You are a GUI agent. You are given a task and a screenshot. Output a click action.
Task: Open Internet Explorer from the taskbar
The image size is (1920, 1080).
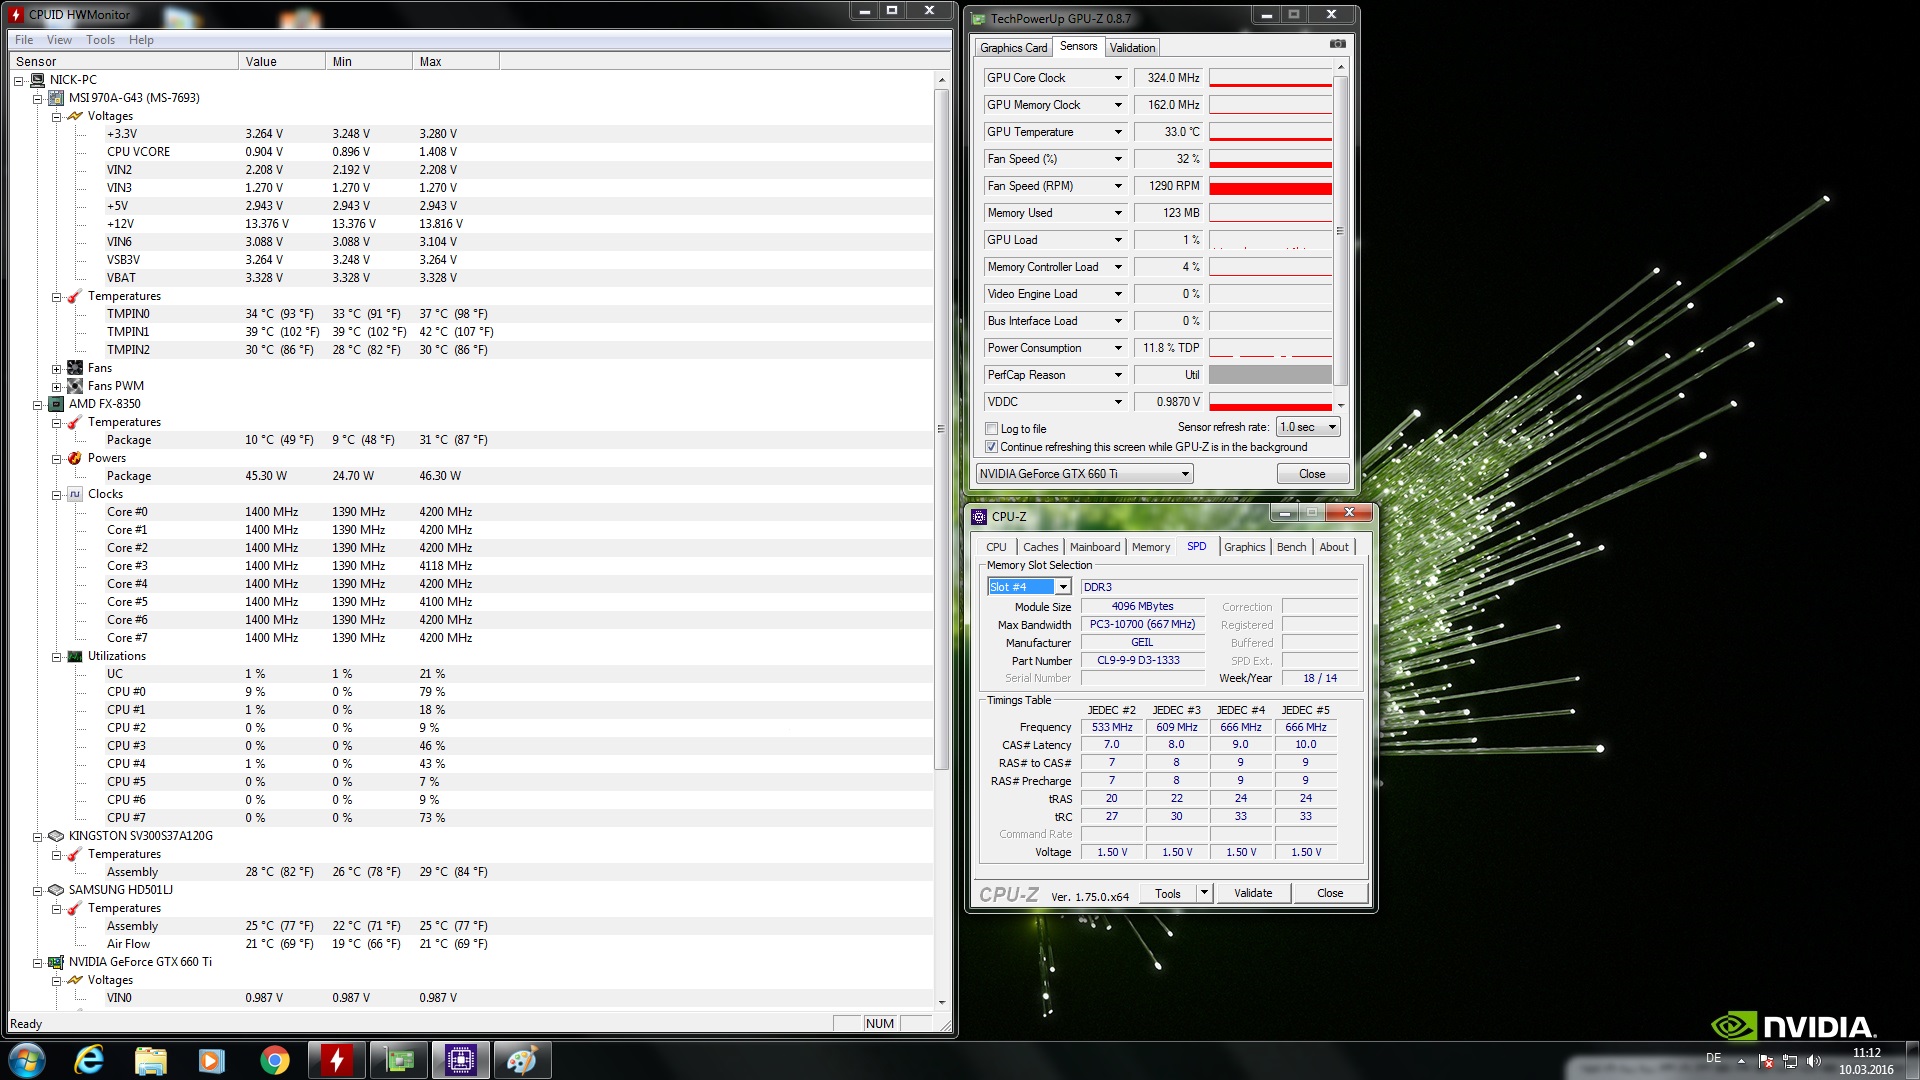pyautogui.click(x=89, y=1060)
